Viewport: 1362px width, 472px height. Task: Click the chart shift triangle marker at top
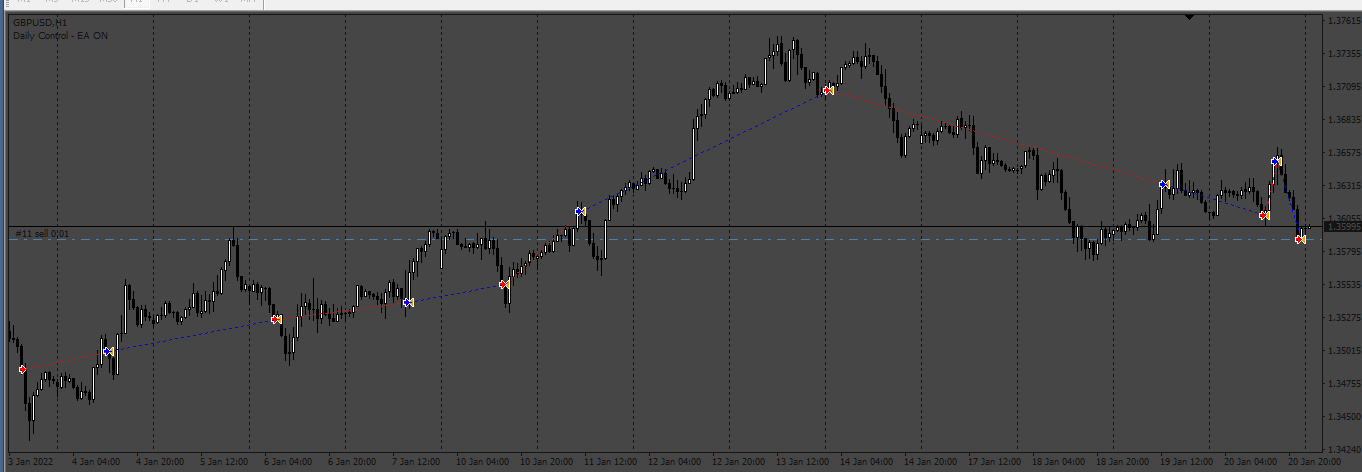(x=1189, y=17)
